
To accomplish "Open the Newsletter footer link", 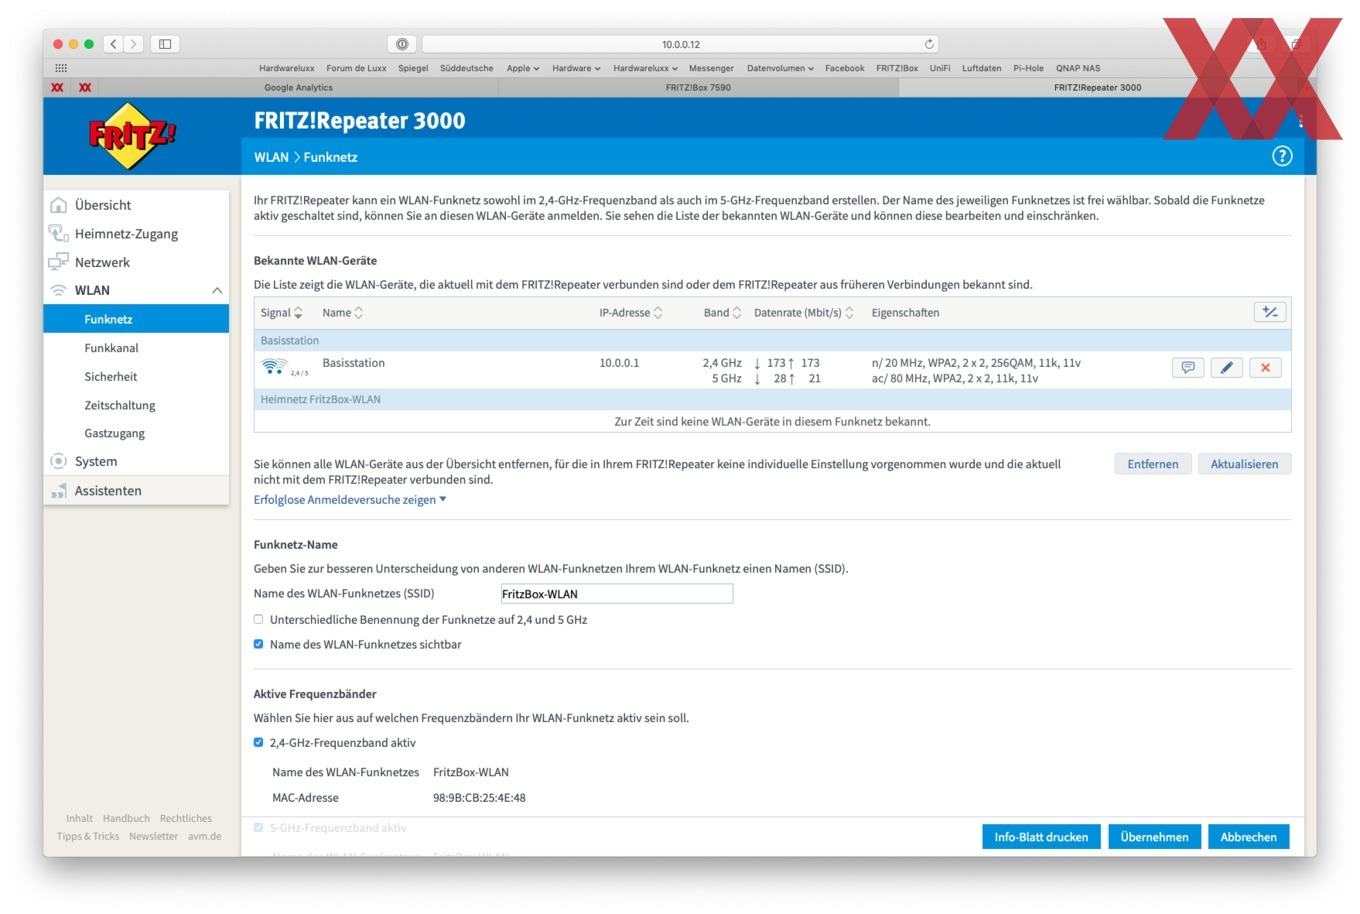I will click(x=153, y=836).
